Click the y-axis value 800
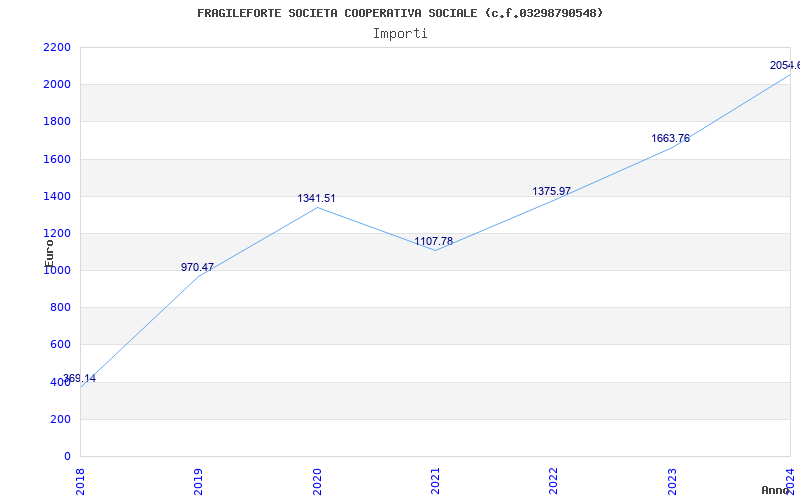The width and height of the screenshot is (800, 500). tap(61, 308)
